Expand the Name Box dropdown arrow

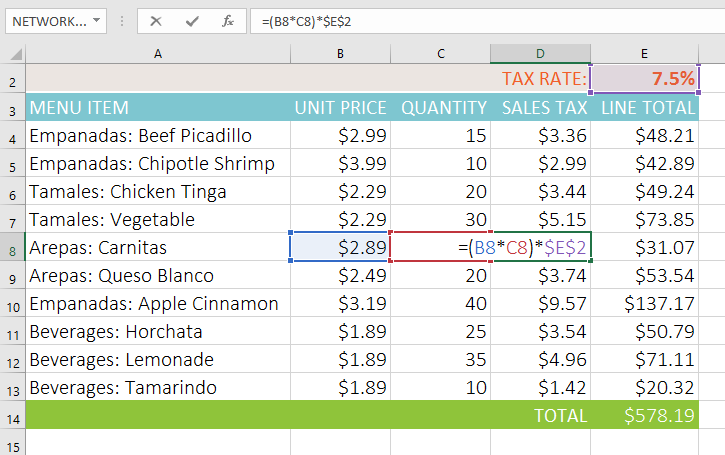coord(95,20)
